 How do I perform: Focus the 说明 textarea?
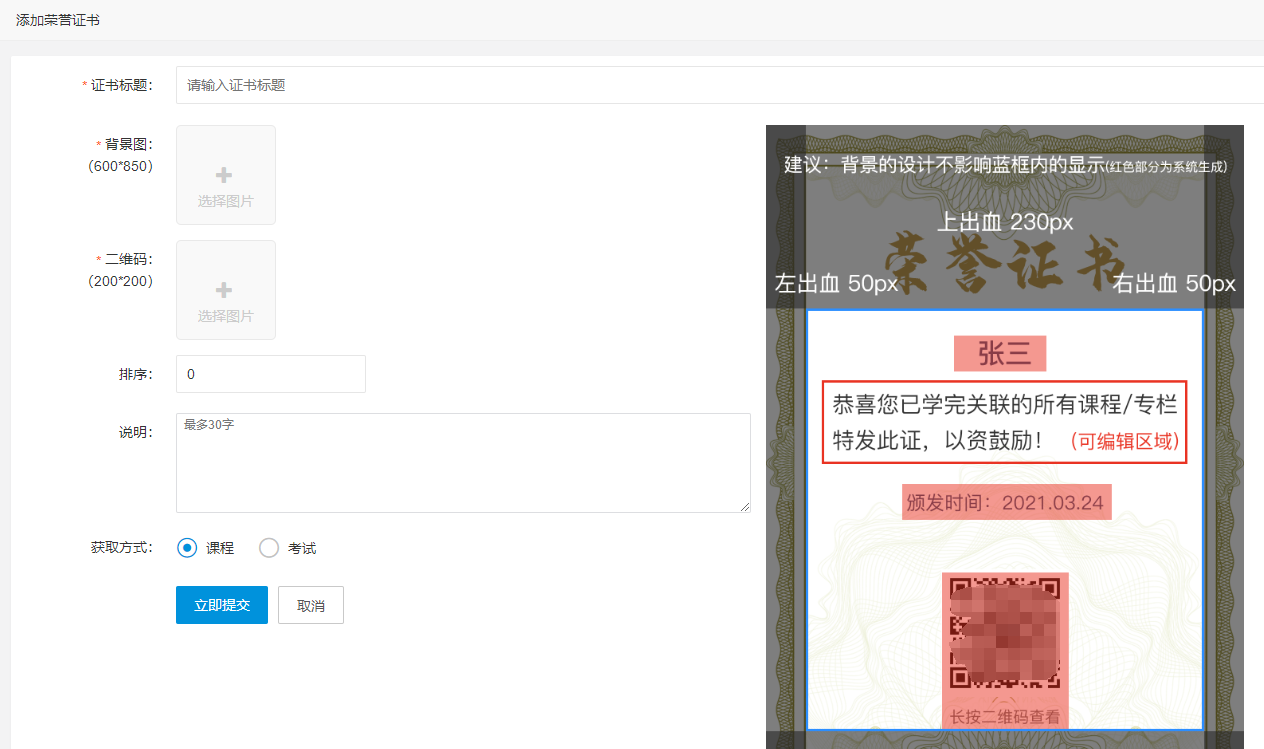click(x=463, y=463)
